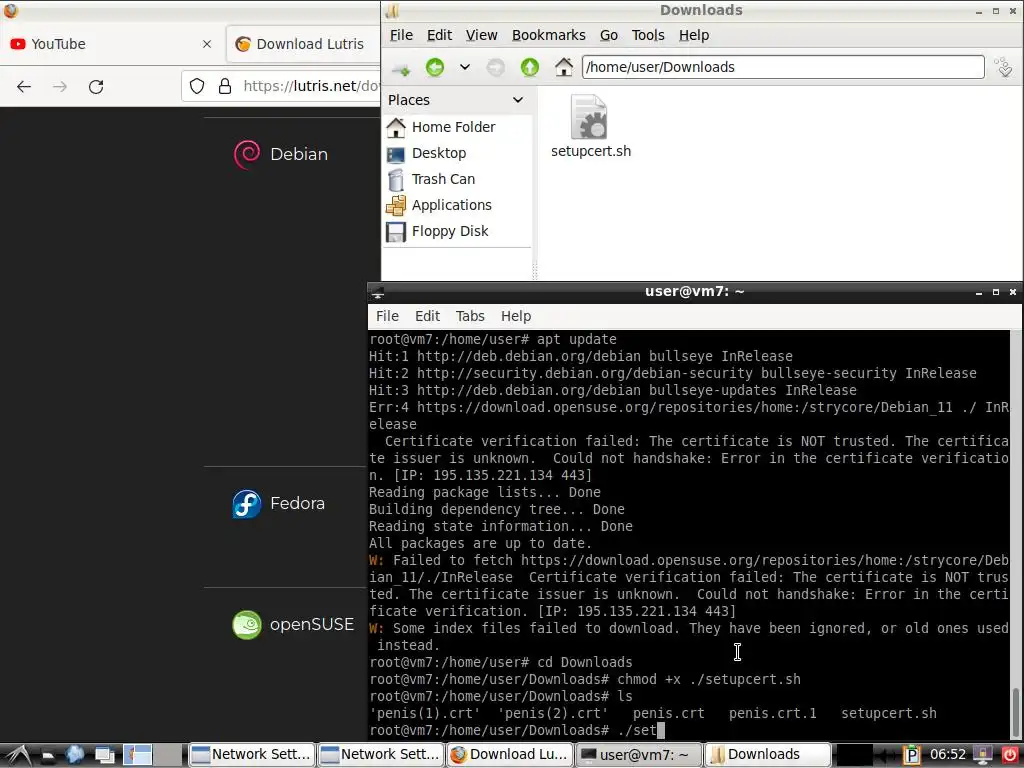Switch to Download Lu... taskbar button
Screen dimensions: 1024x768
510,755
